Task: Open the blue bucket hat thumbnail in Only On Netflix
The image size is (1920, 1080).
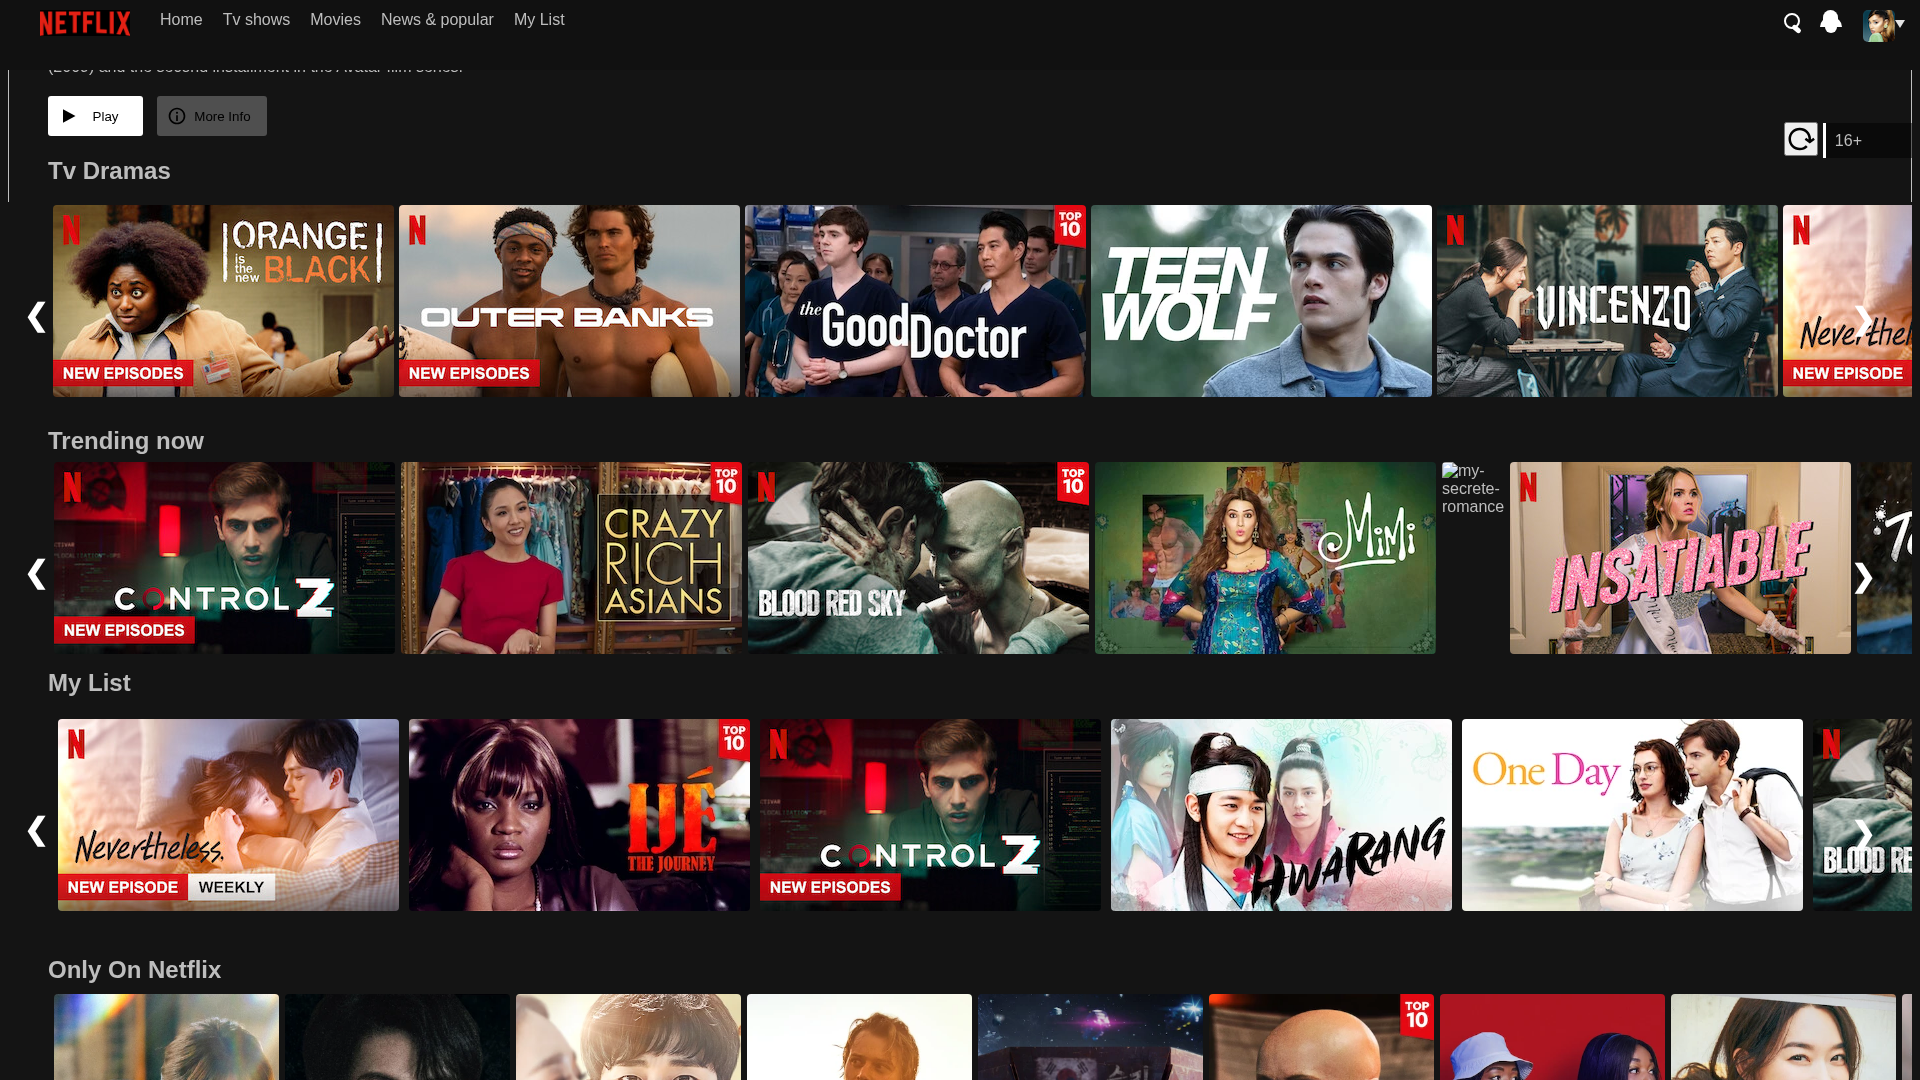Action: point(1552,1037)
